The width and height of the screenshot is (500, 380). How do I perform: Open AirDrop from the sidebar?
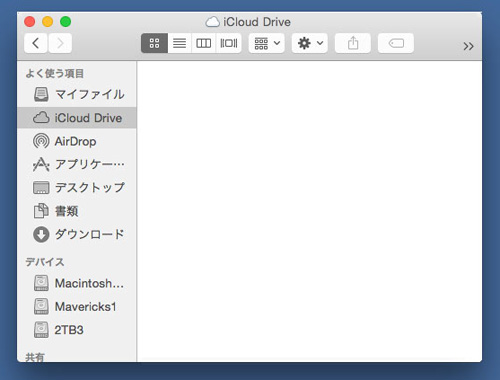pyautogui.click(x=77, y=141)
